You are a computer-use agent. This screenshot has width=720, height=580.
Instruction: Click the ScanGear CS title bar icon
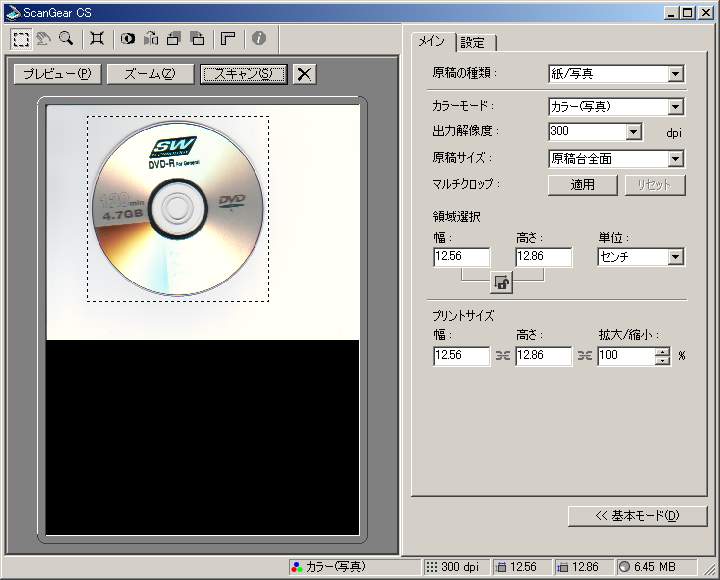pyautogui.click(x=13, y=13)
